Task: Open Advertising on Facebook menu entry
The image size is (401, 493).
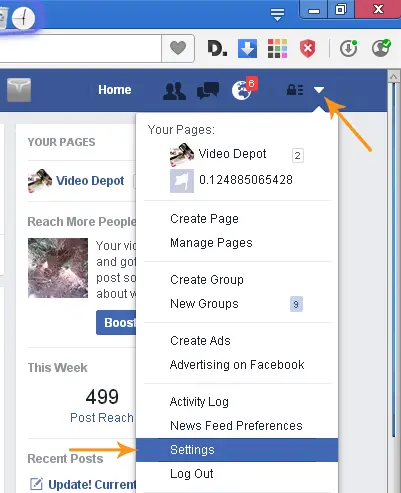Action: click(x=237, y=365)
